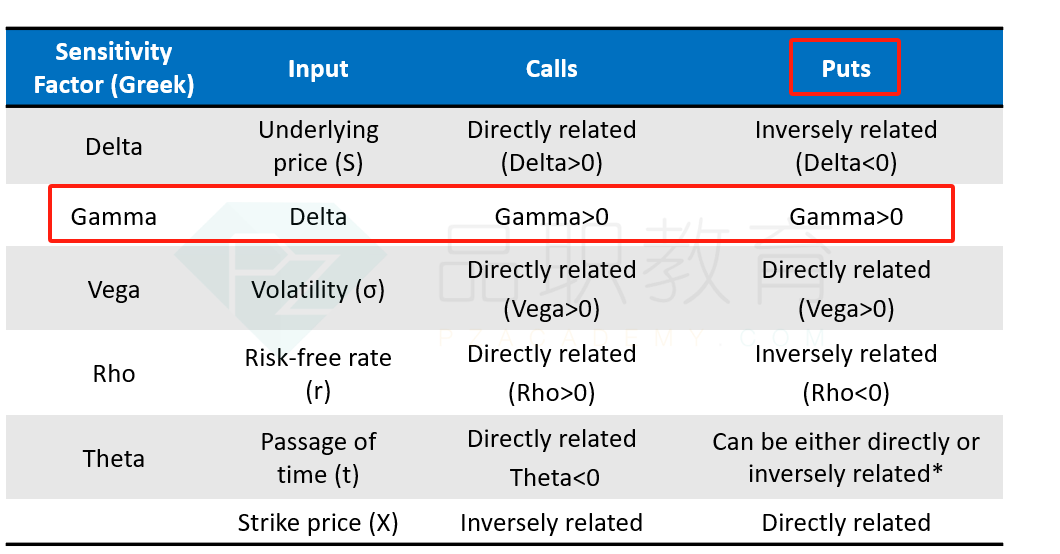Select the Volatility (σ) input cell
Screen dimensions: 1060x554
click(318, 290)
